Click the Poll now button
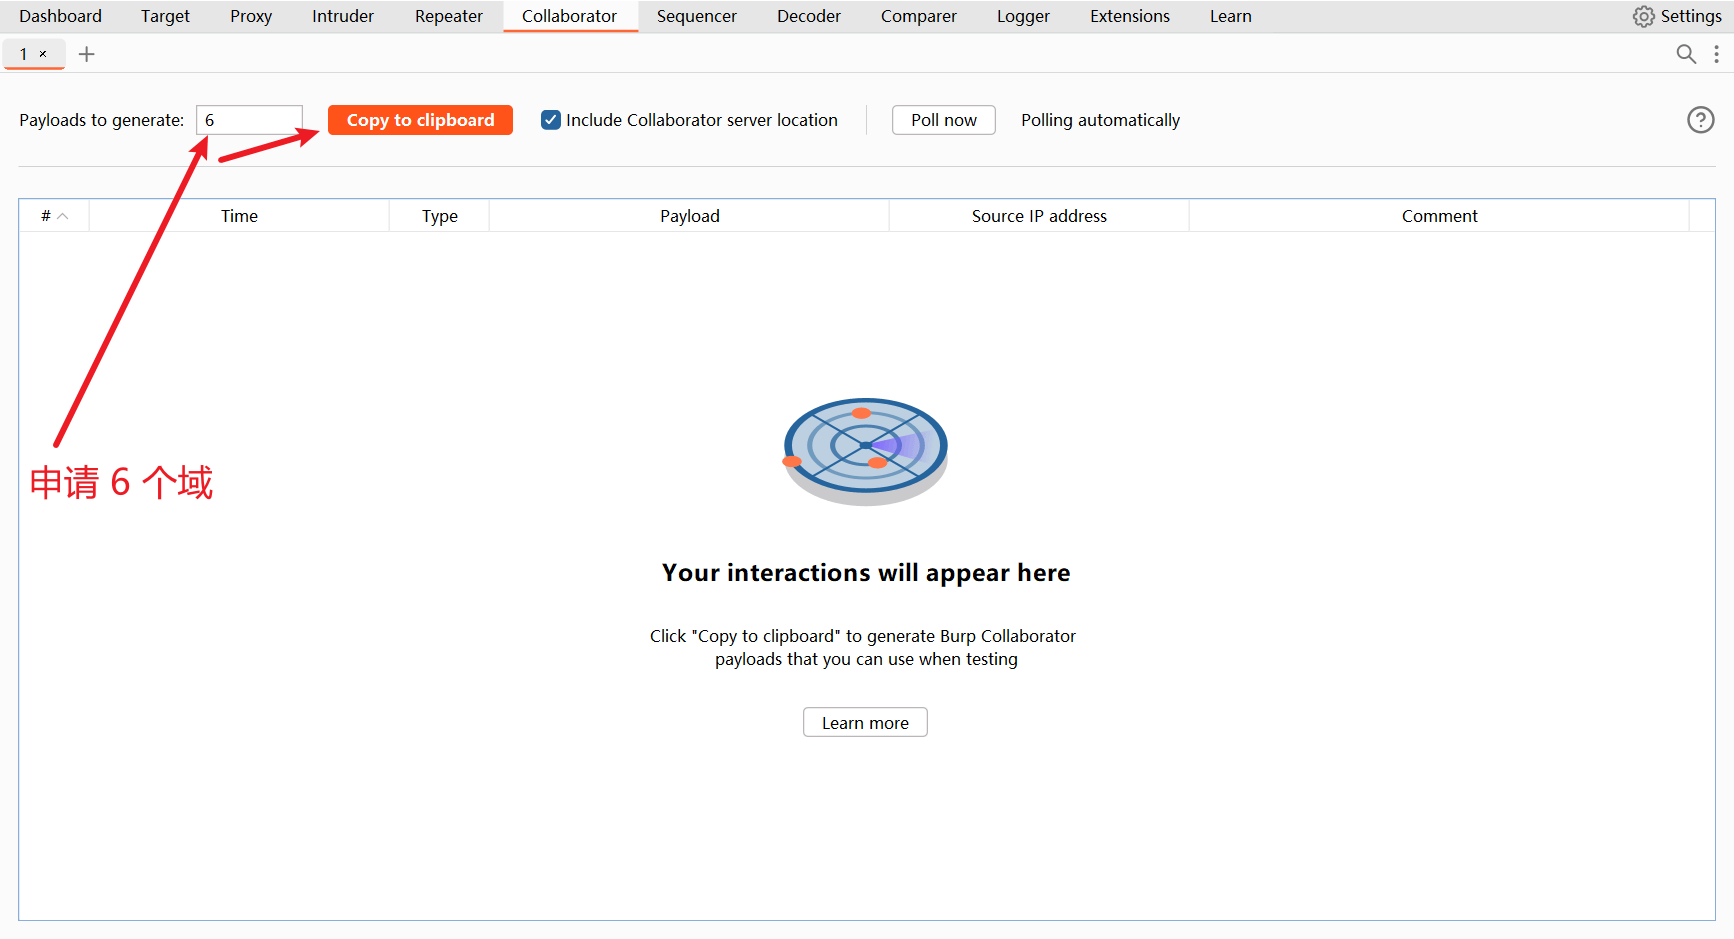This screenshot has height=939, width=1734. click(944, 120)
